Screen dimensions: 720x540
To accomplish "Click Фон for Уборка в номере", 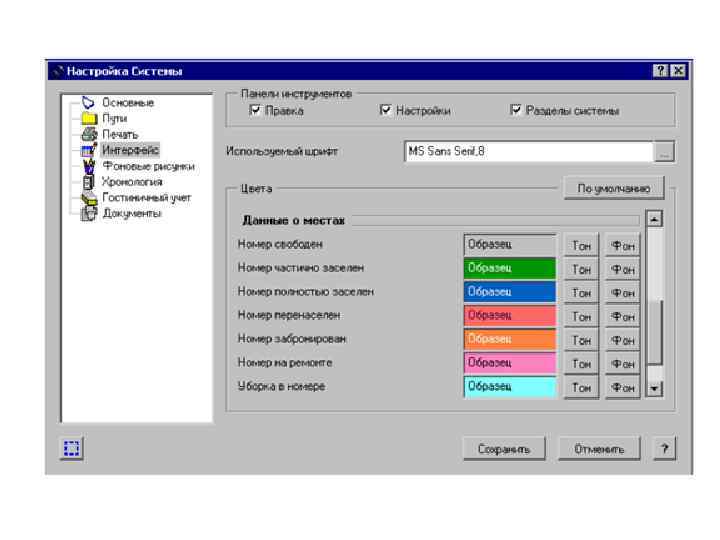I will 623,388.
